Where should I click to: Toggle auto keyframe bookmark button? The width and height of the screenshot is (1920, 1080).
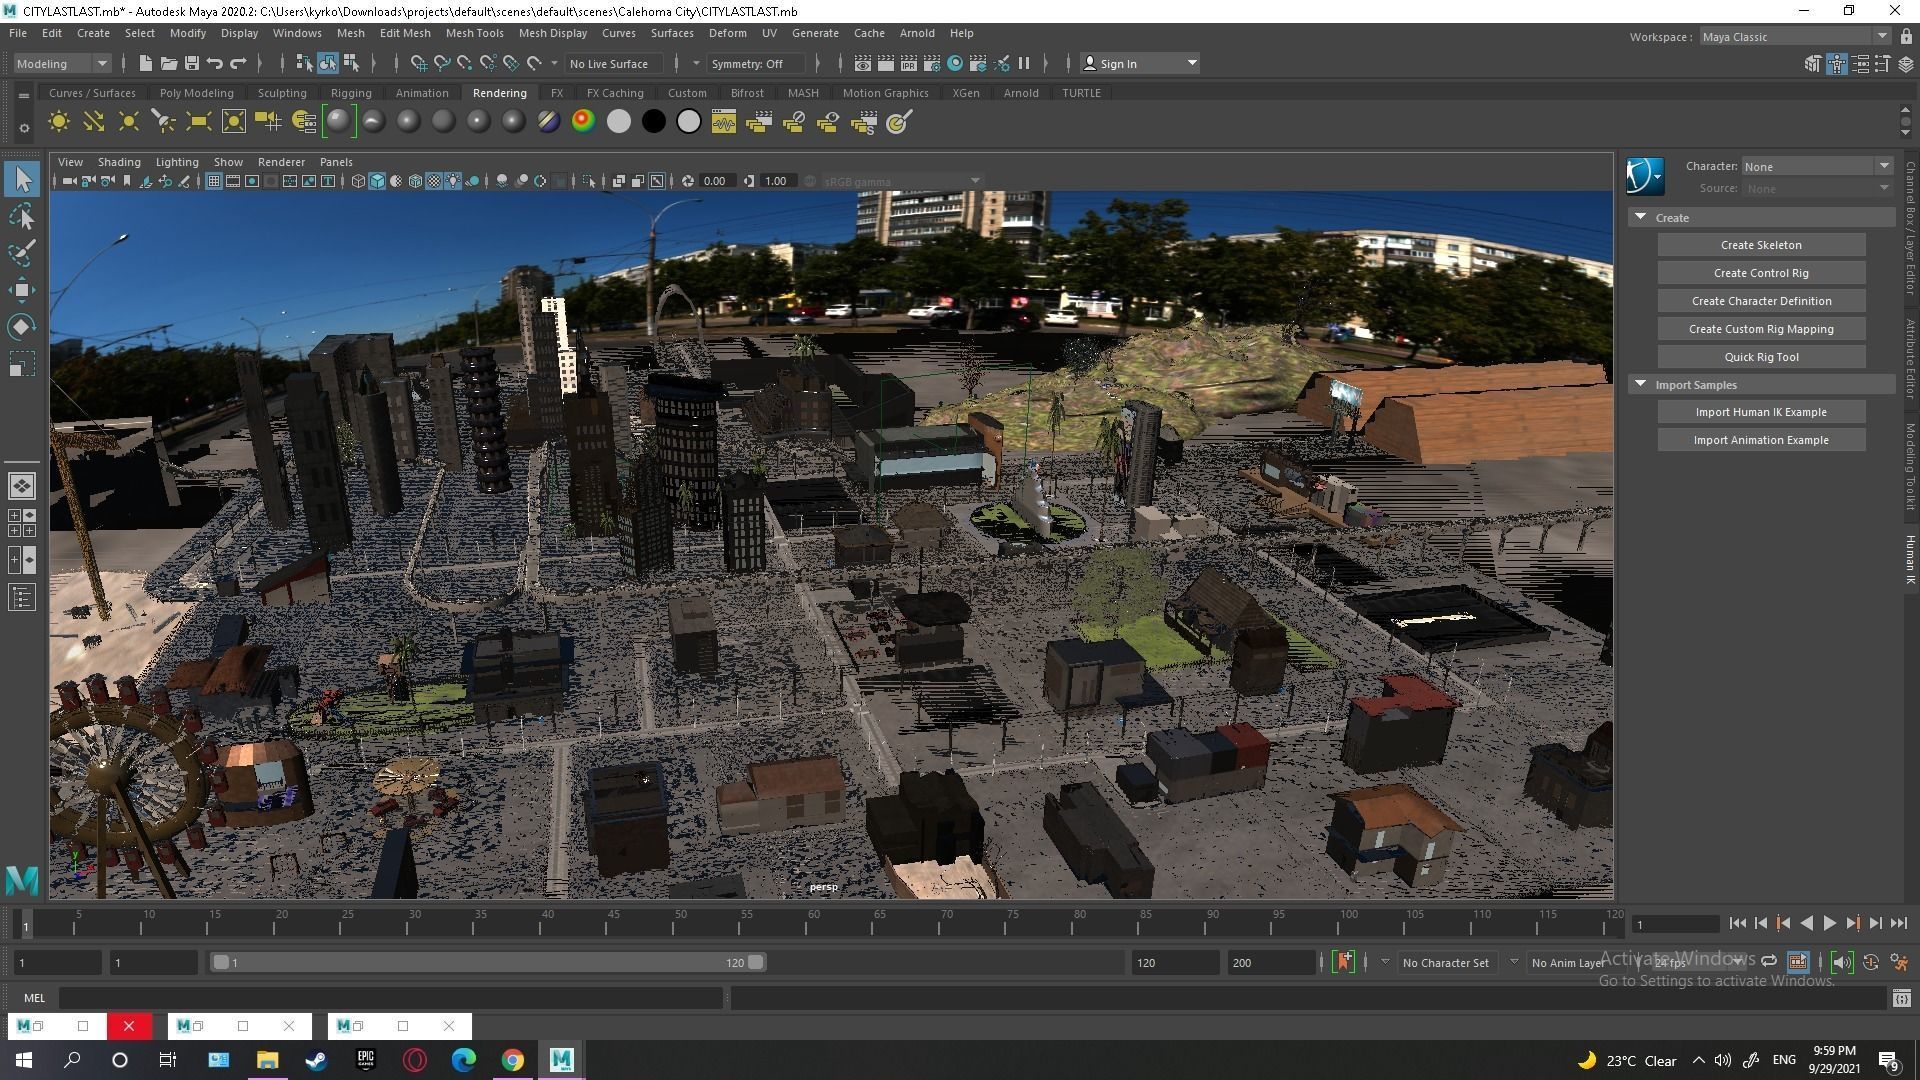click(1343, 962)
